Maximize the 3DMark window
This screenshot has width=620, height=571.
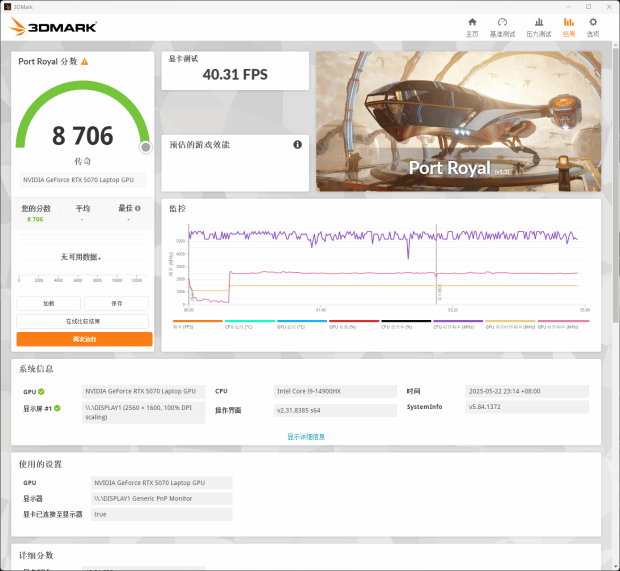[589, 7]
